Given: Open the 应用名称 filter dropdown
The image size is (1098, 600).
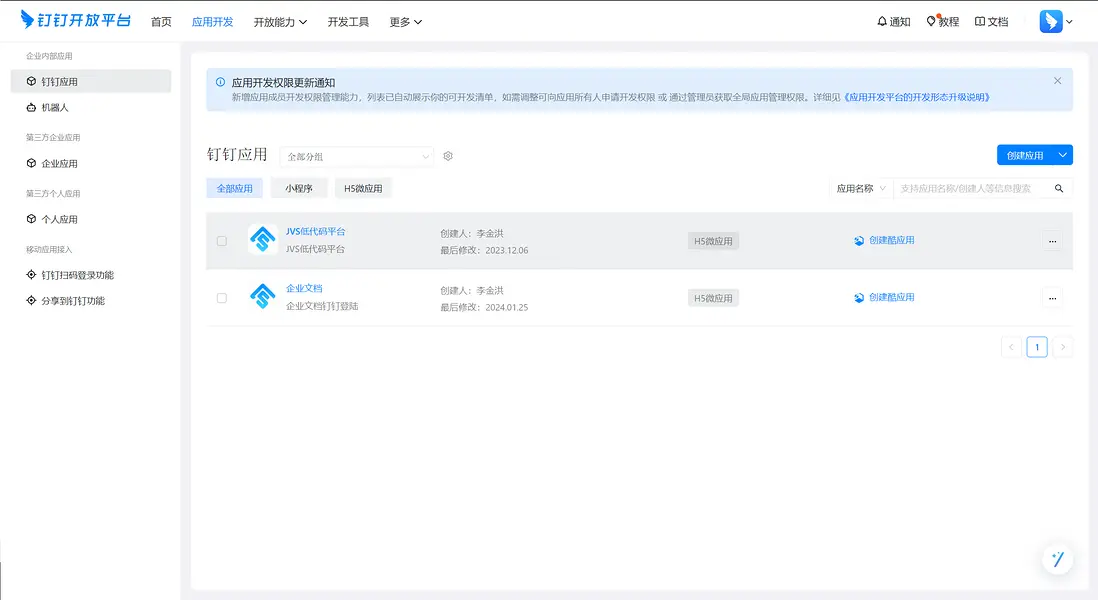Looking at the screenshot, I should (x=858, y=187).
